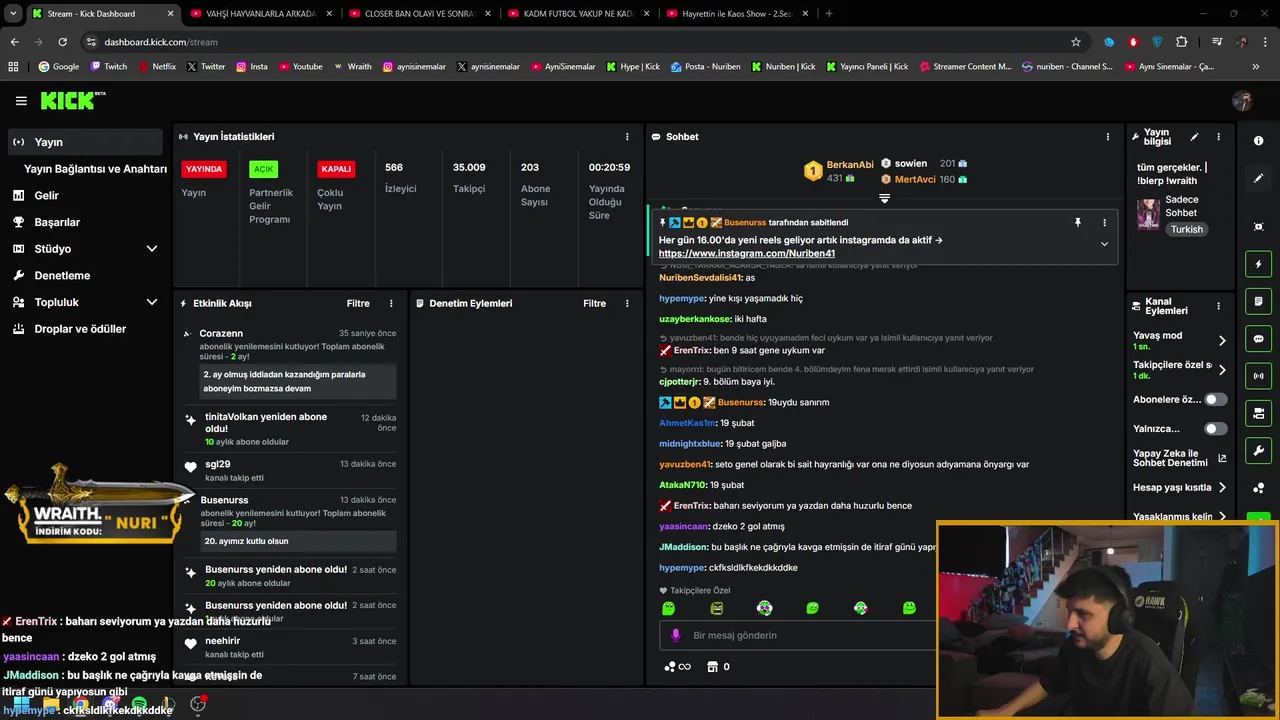Viewport: 1280px width, 720px height.
Task: Click the Kick logo
Action: coord(72,100)
